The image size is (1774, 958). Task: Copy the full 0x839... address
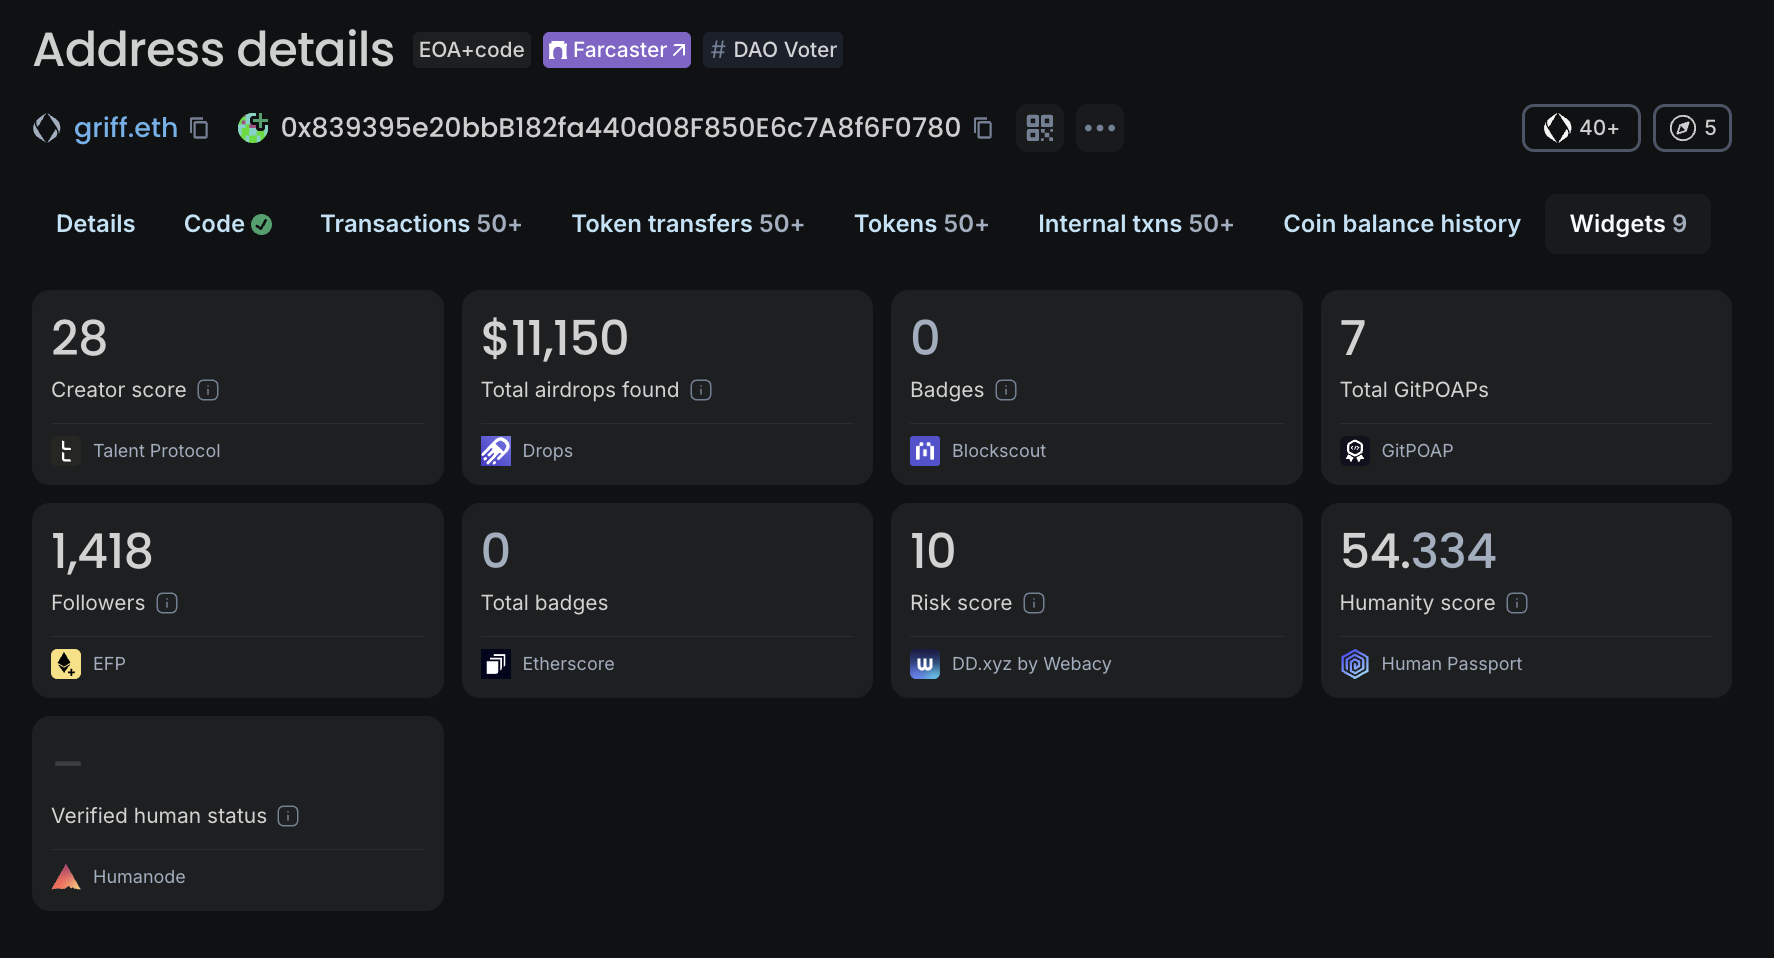pyautogui.click(x=983, y=129)
